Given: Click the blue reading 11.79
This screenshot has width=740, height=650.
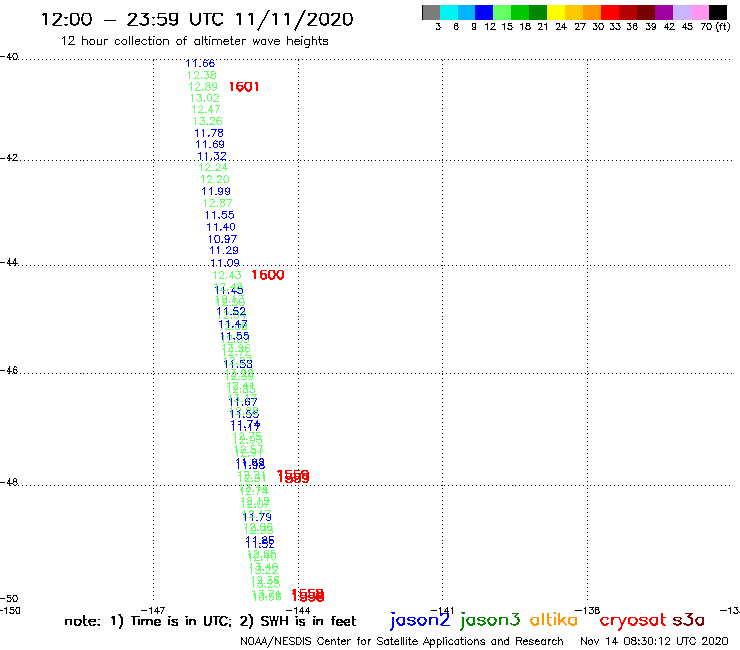Looking at the screenshot, I should pyautogui.click(x=257, y=517).
